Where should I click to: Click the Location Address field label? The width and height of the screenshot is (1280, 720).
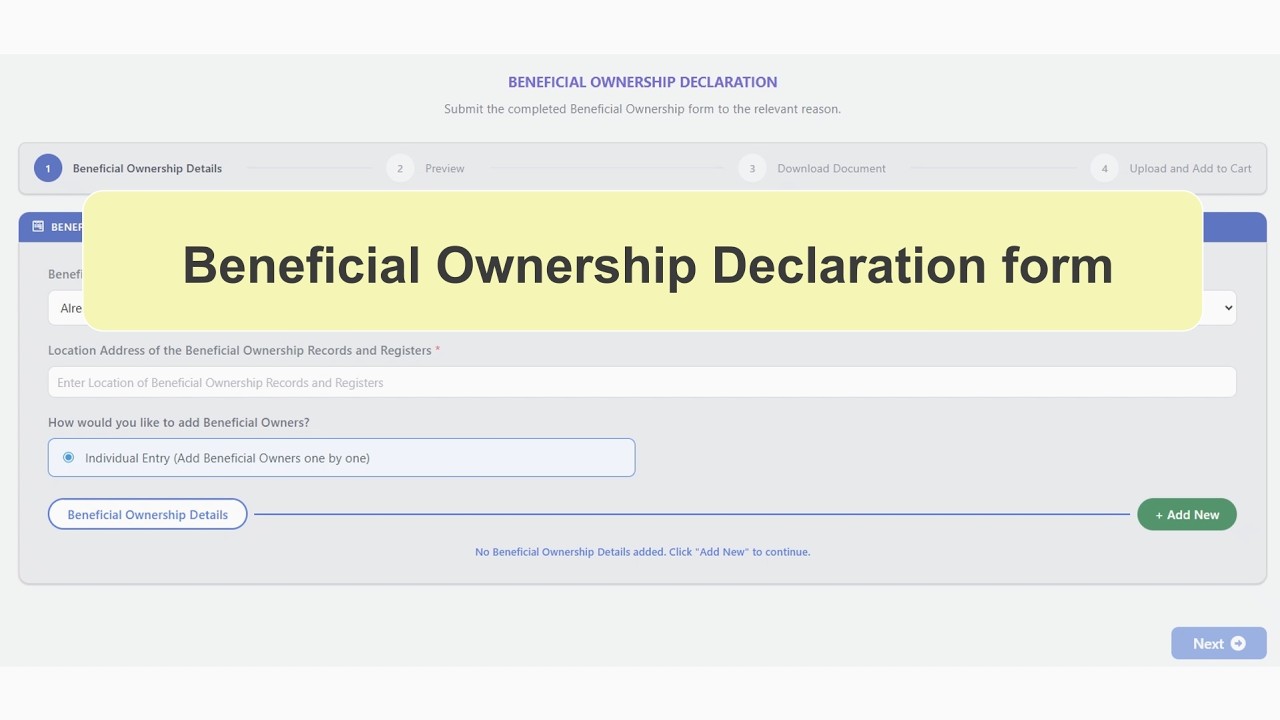click(244, 350)
